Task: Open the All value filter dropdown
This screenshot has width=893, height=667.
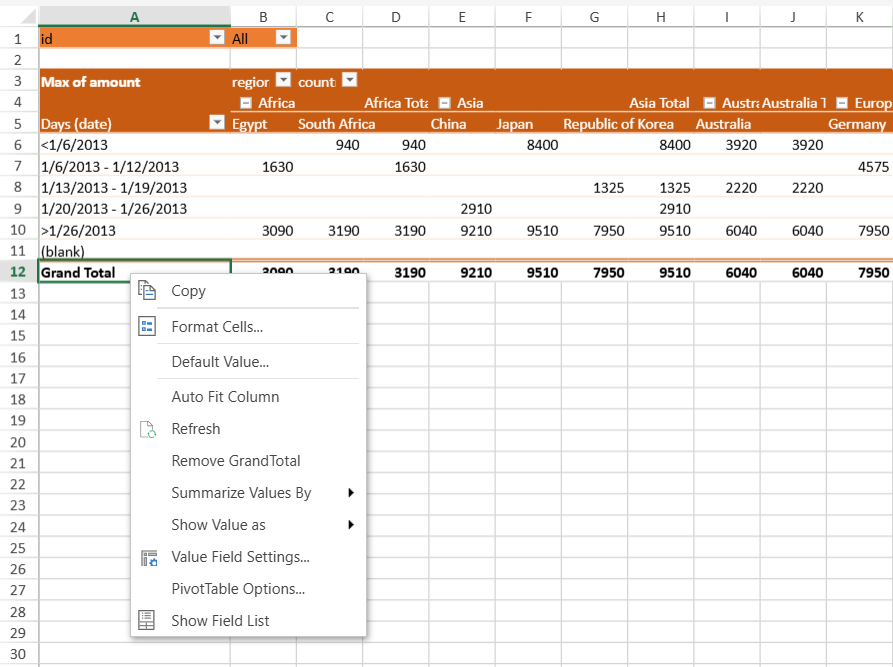Action: [x=283, y=38]
